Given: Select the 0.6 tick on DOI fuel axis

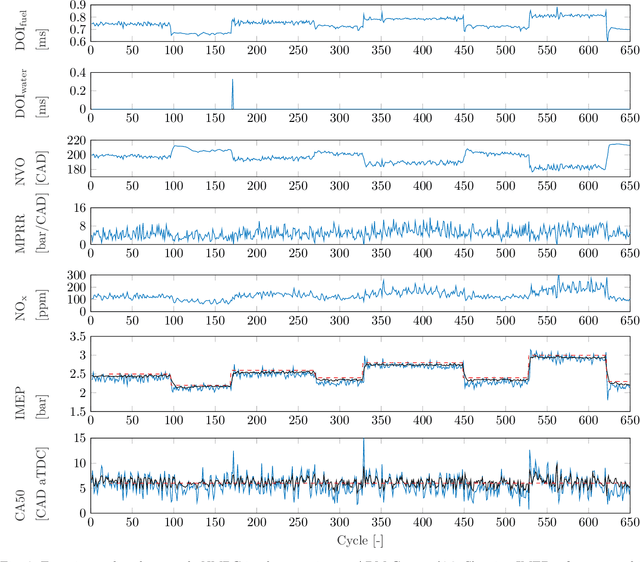Looking at the screenshot, I should click(78, 41).
